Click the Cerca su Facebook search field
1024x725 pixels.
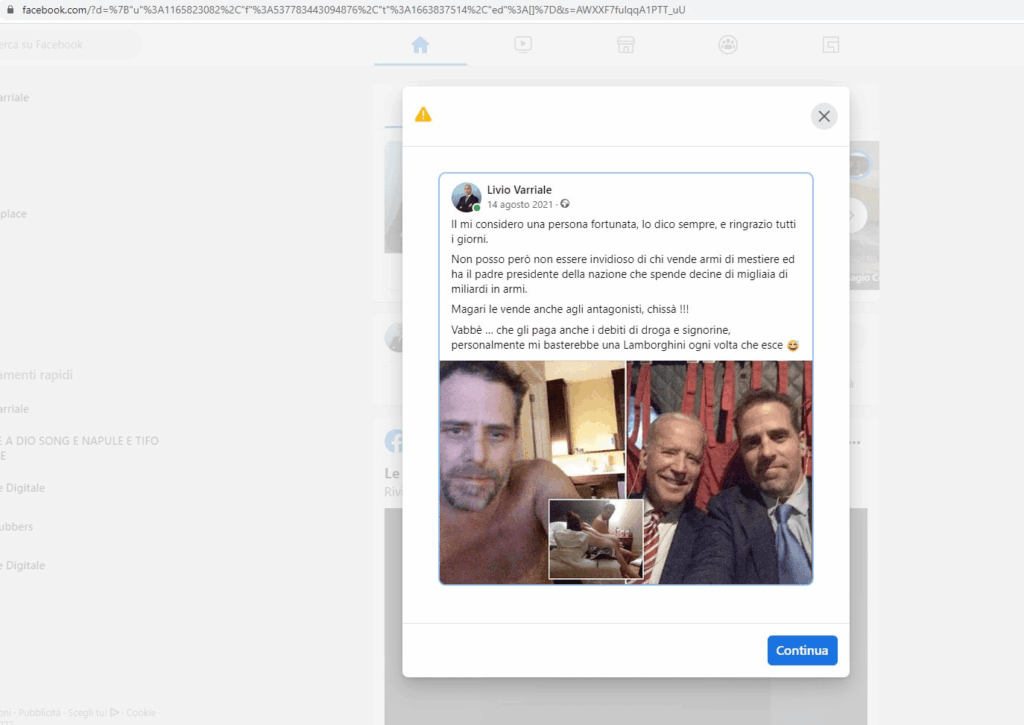(x=69, y=45)
